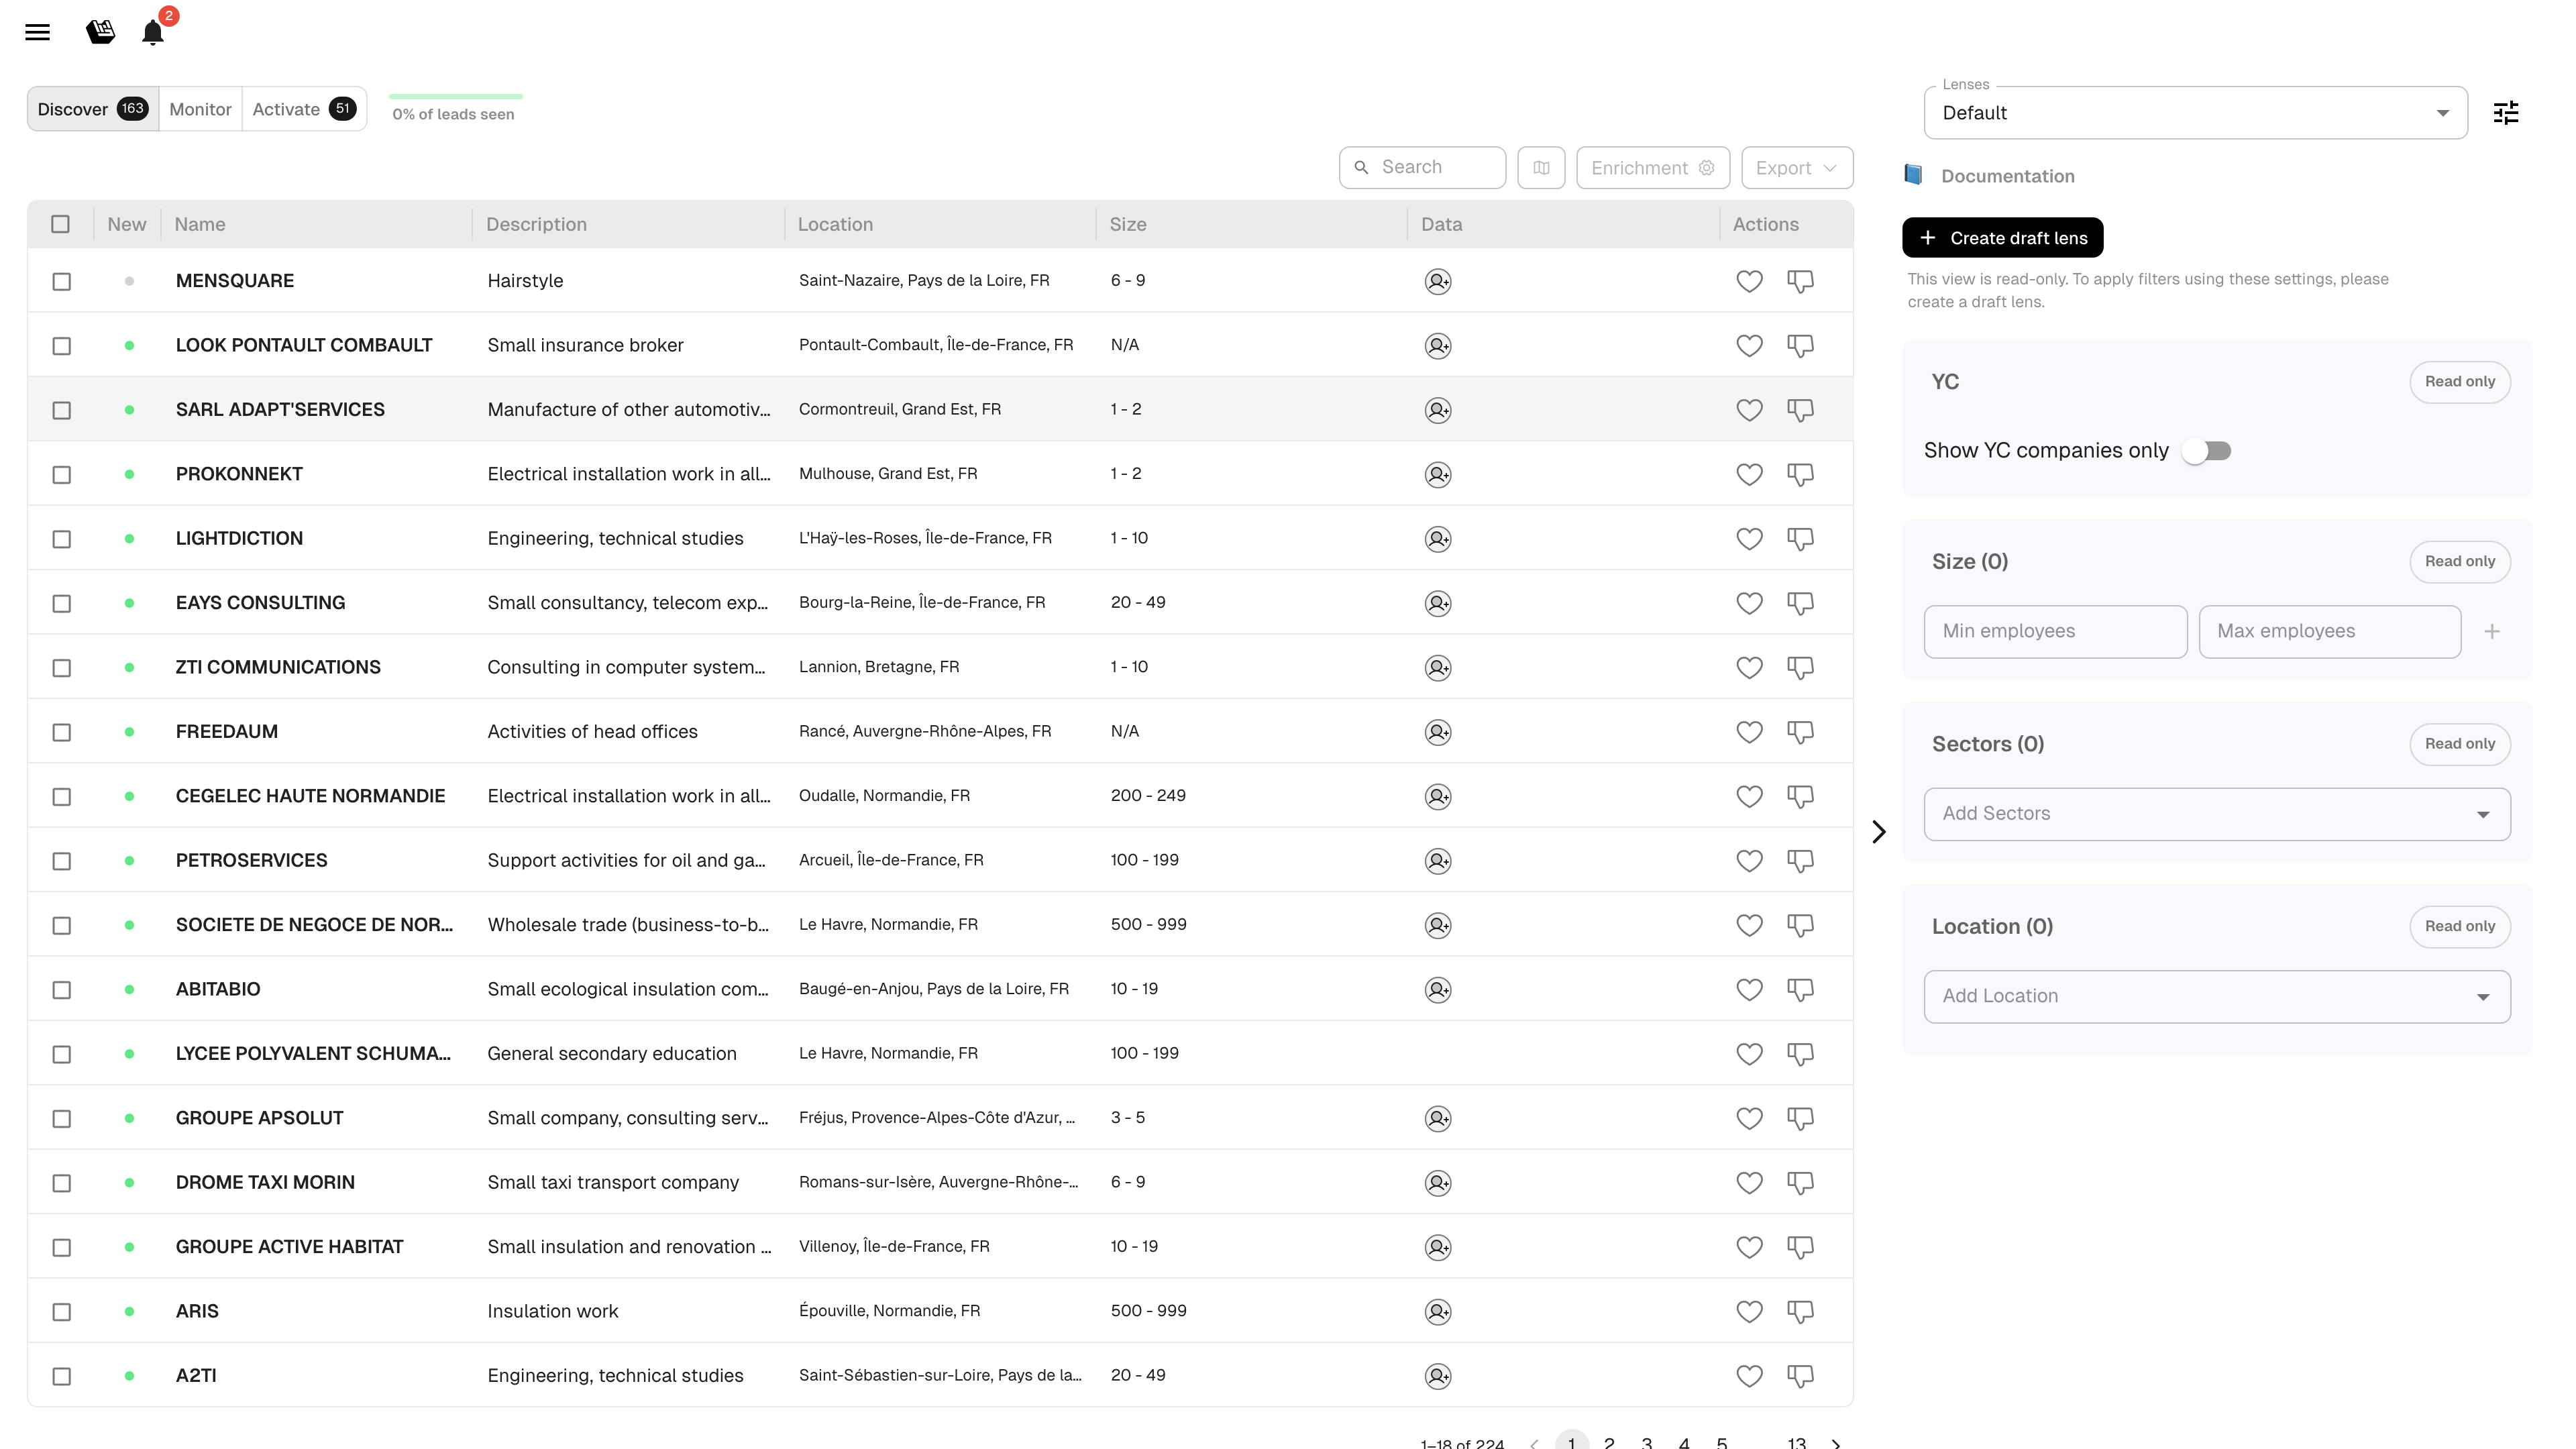Check the select-all header checkbox
The image size is (2576, 1449).
(x=61, y=224)
